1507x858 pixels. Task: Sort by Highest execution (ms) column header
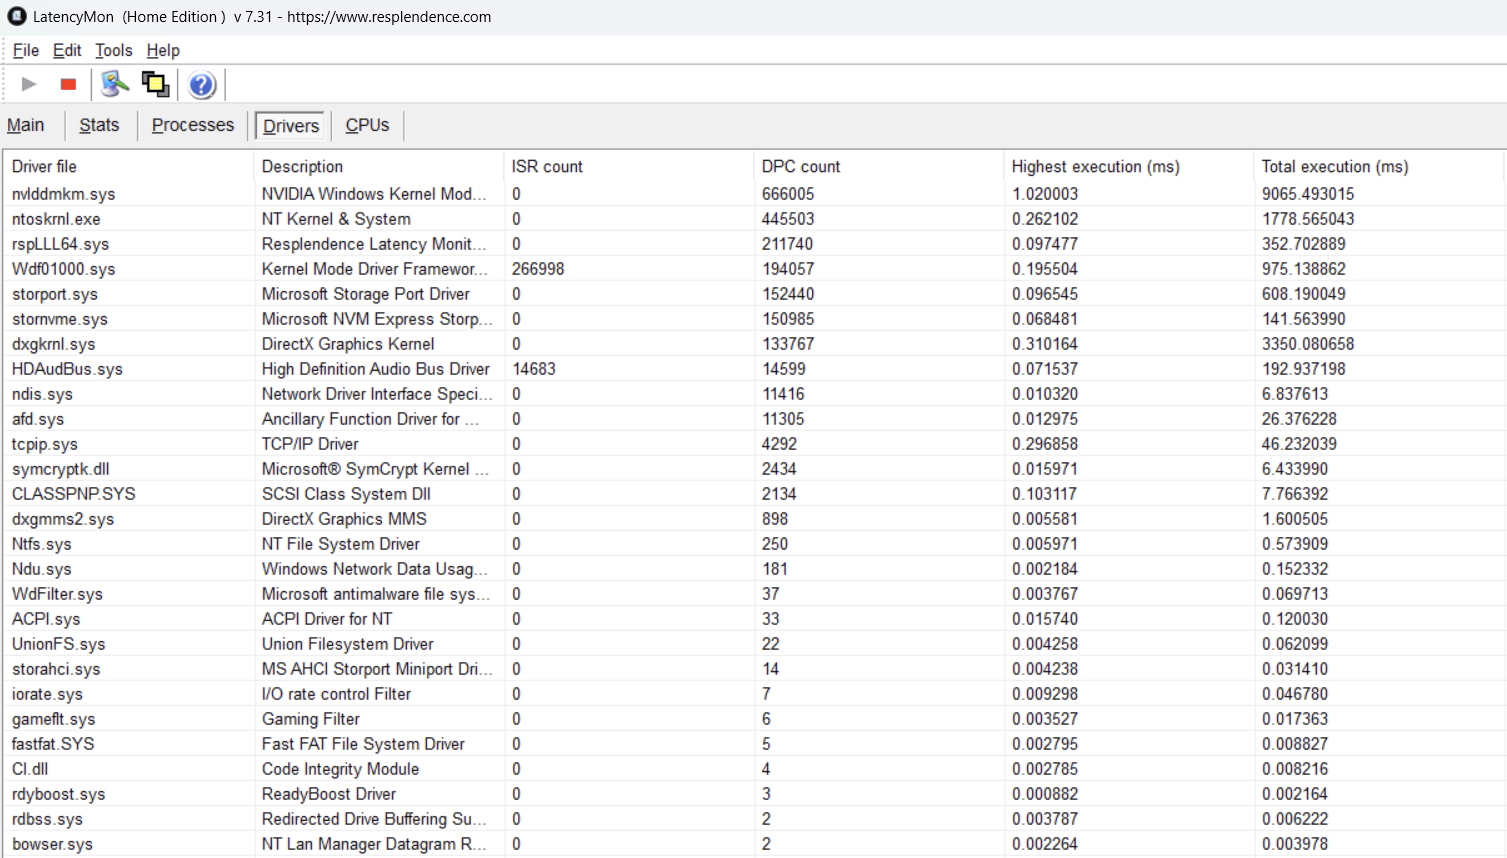pyautogui.click(x=1095, y=167)
